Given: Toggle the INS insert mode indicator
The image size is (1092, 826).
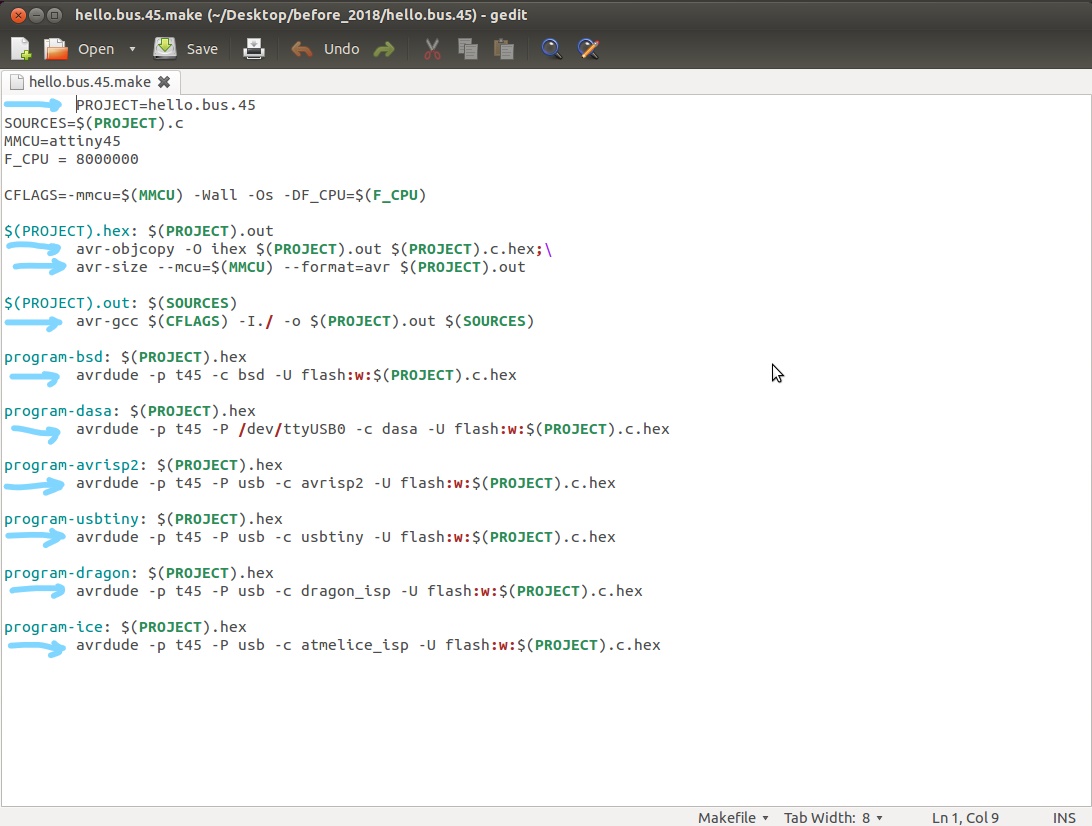Looking at the screenshot, I should [x=1064, y=818].
